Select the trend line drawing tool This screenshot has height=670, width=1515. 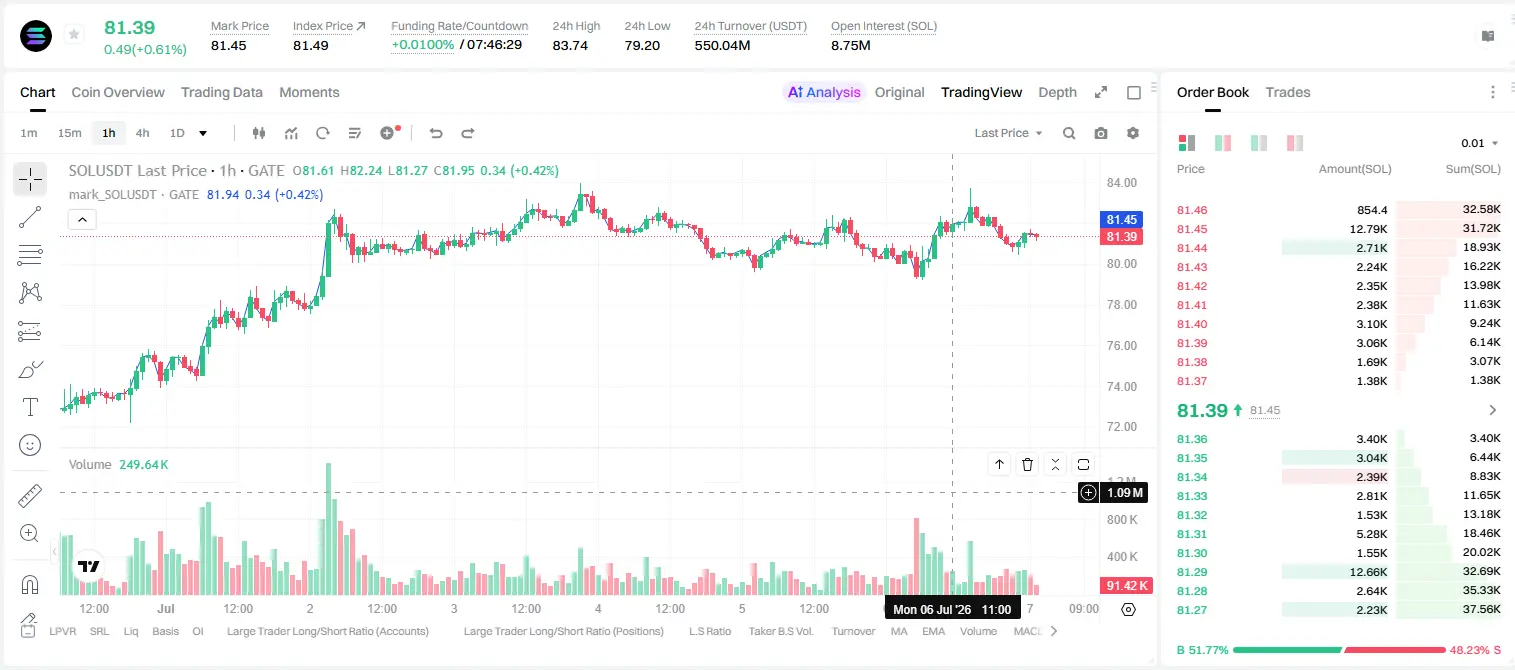click(x=30, y=217)
